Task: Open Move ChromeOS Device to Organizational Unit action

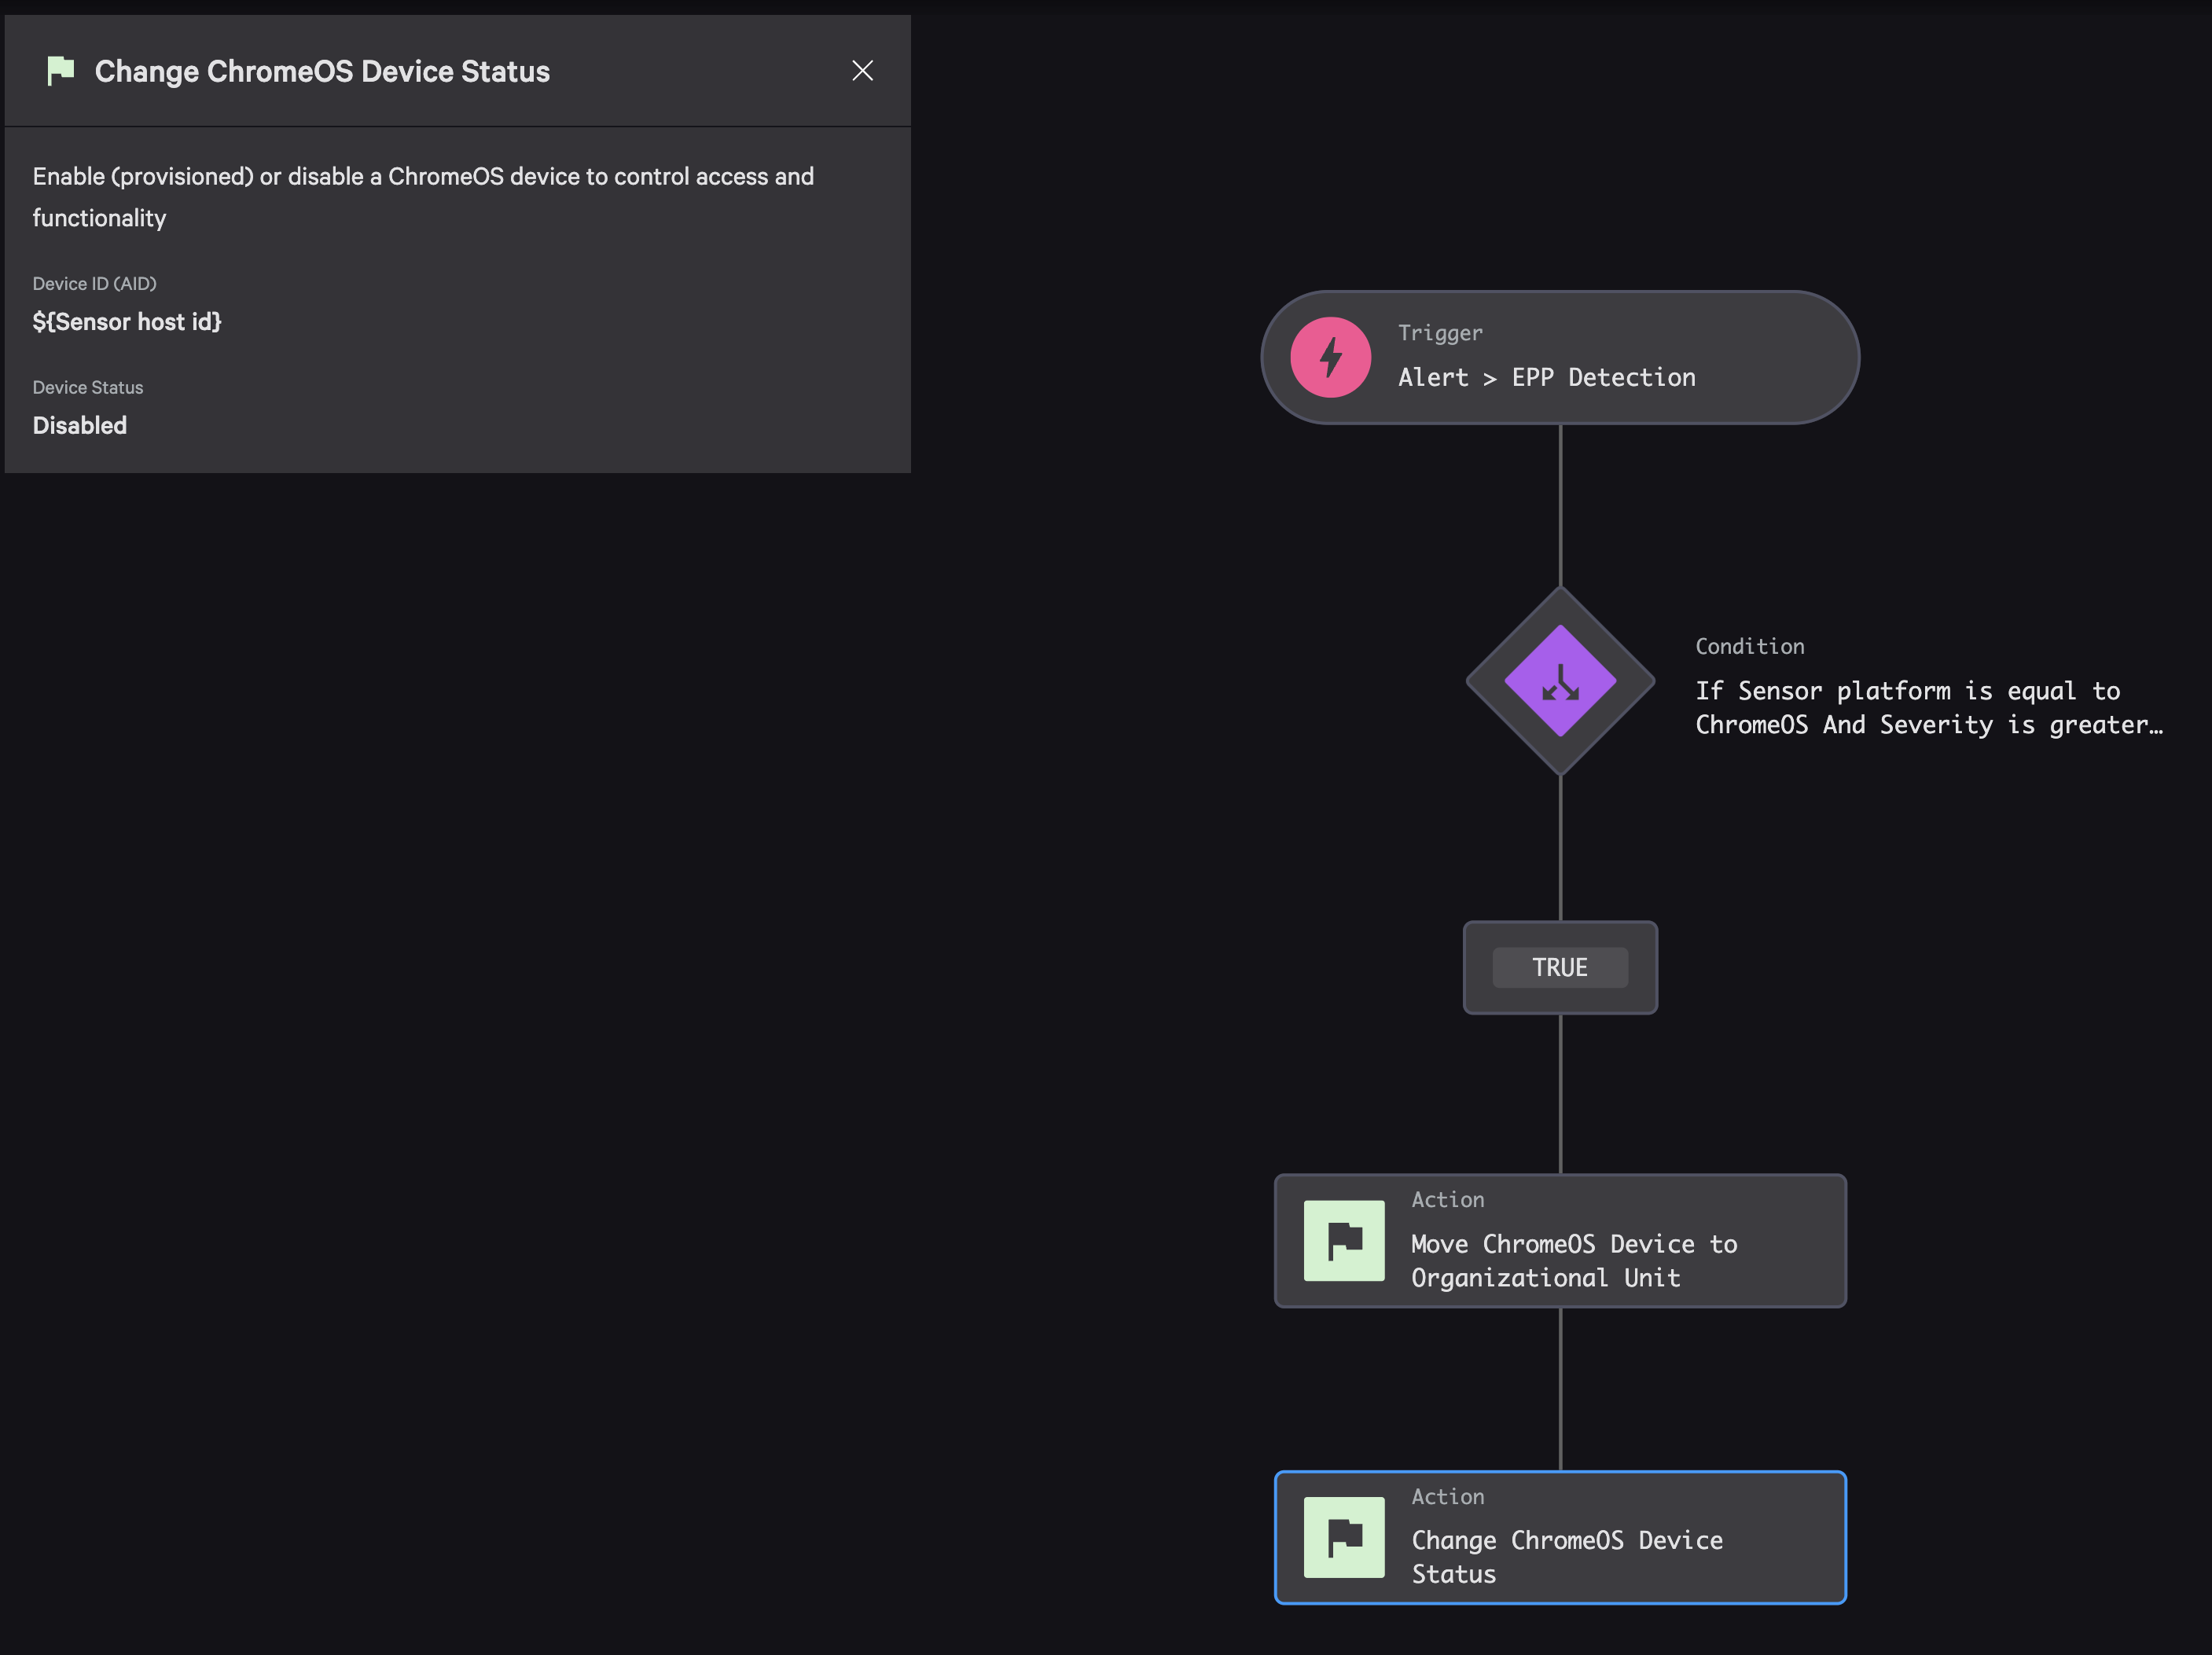Action: pos(1560,1241)
